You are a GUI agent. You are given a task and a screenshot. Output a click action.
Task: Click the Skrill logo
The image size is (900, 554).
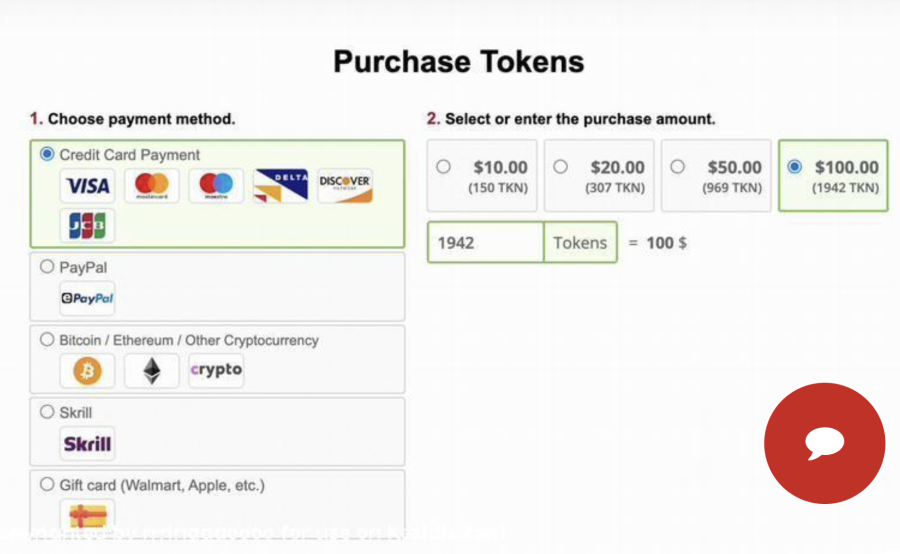point(88,443)
